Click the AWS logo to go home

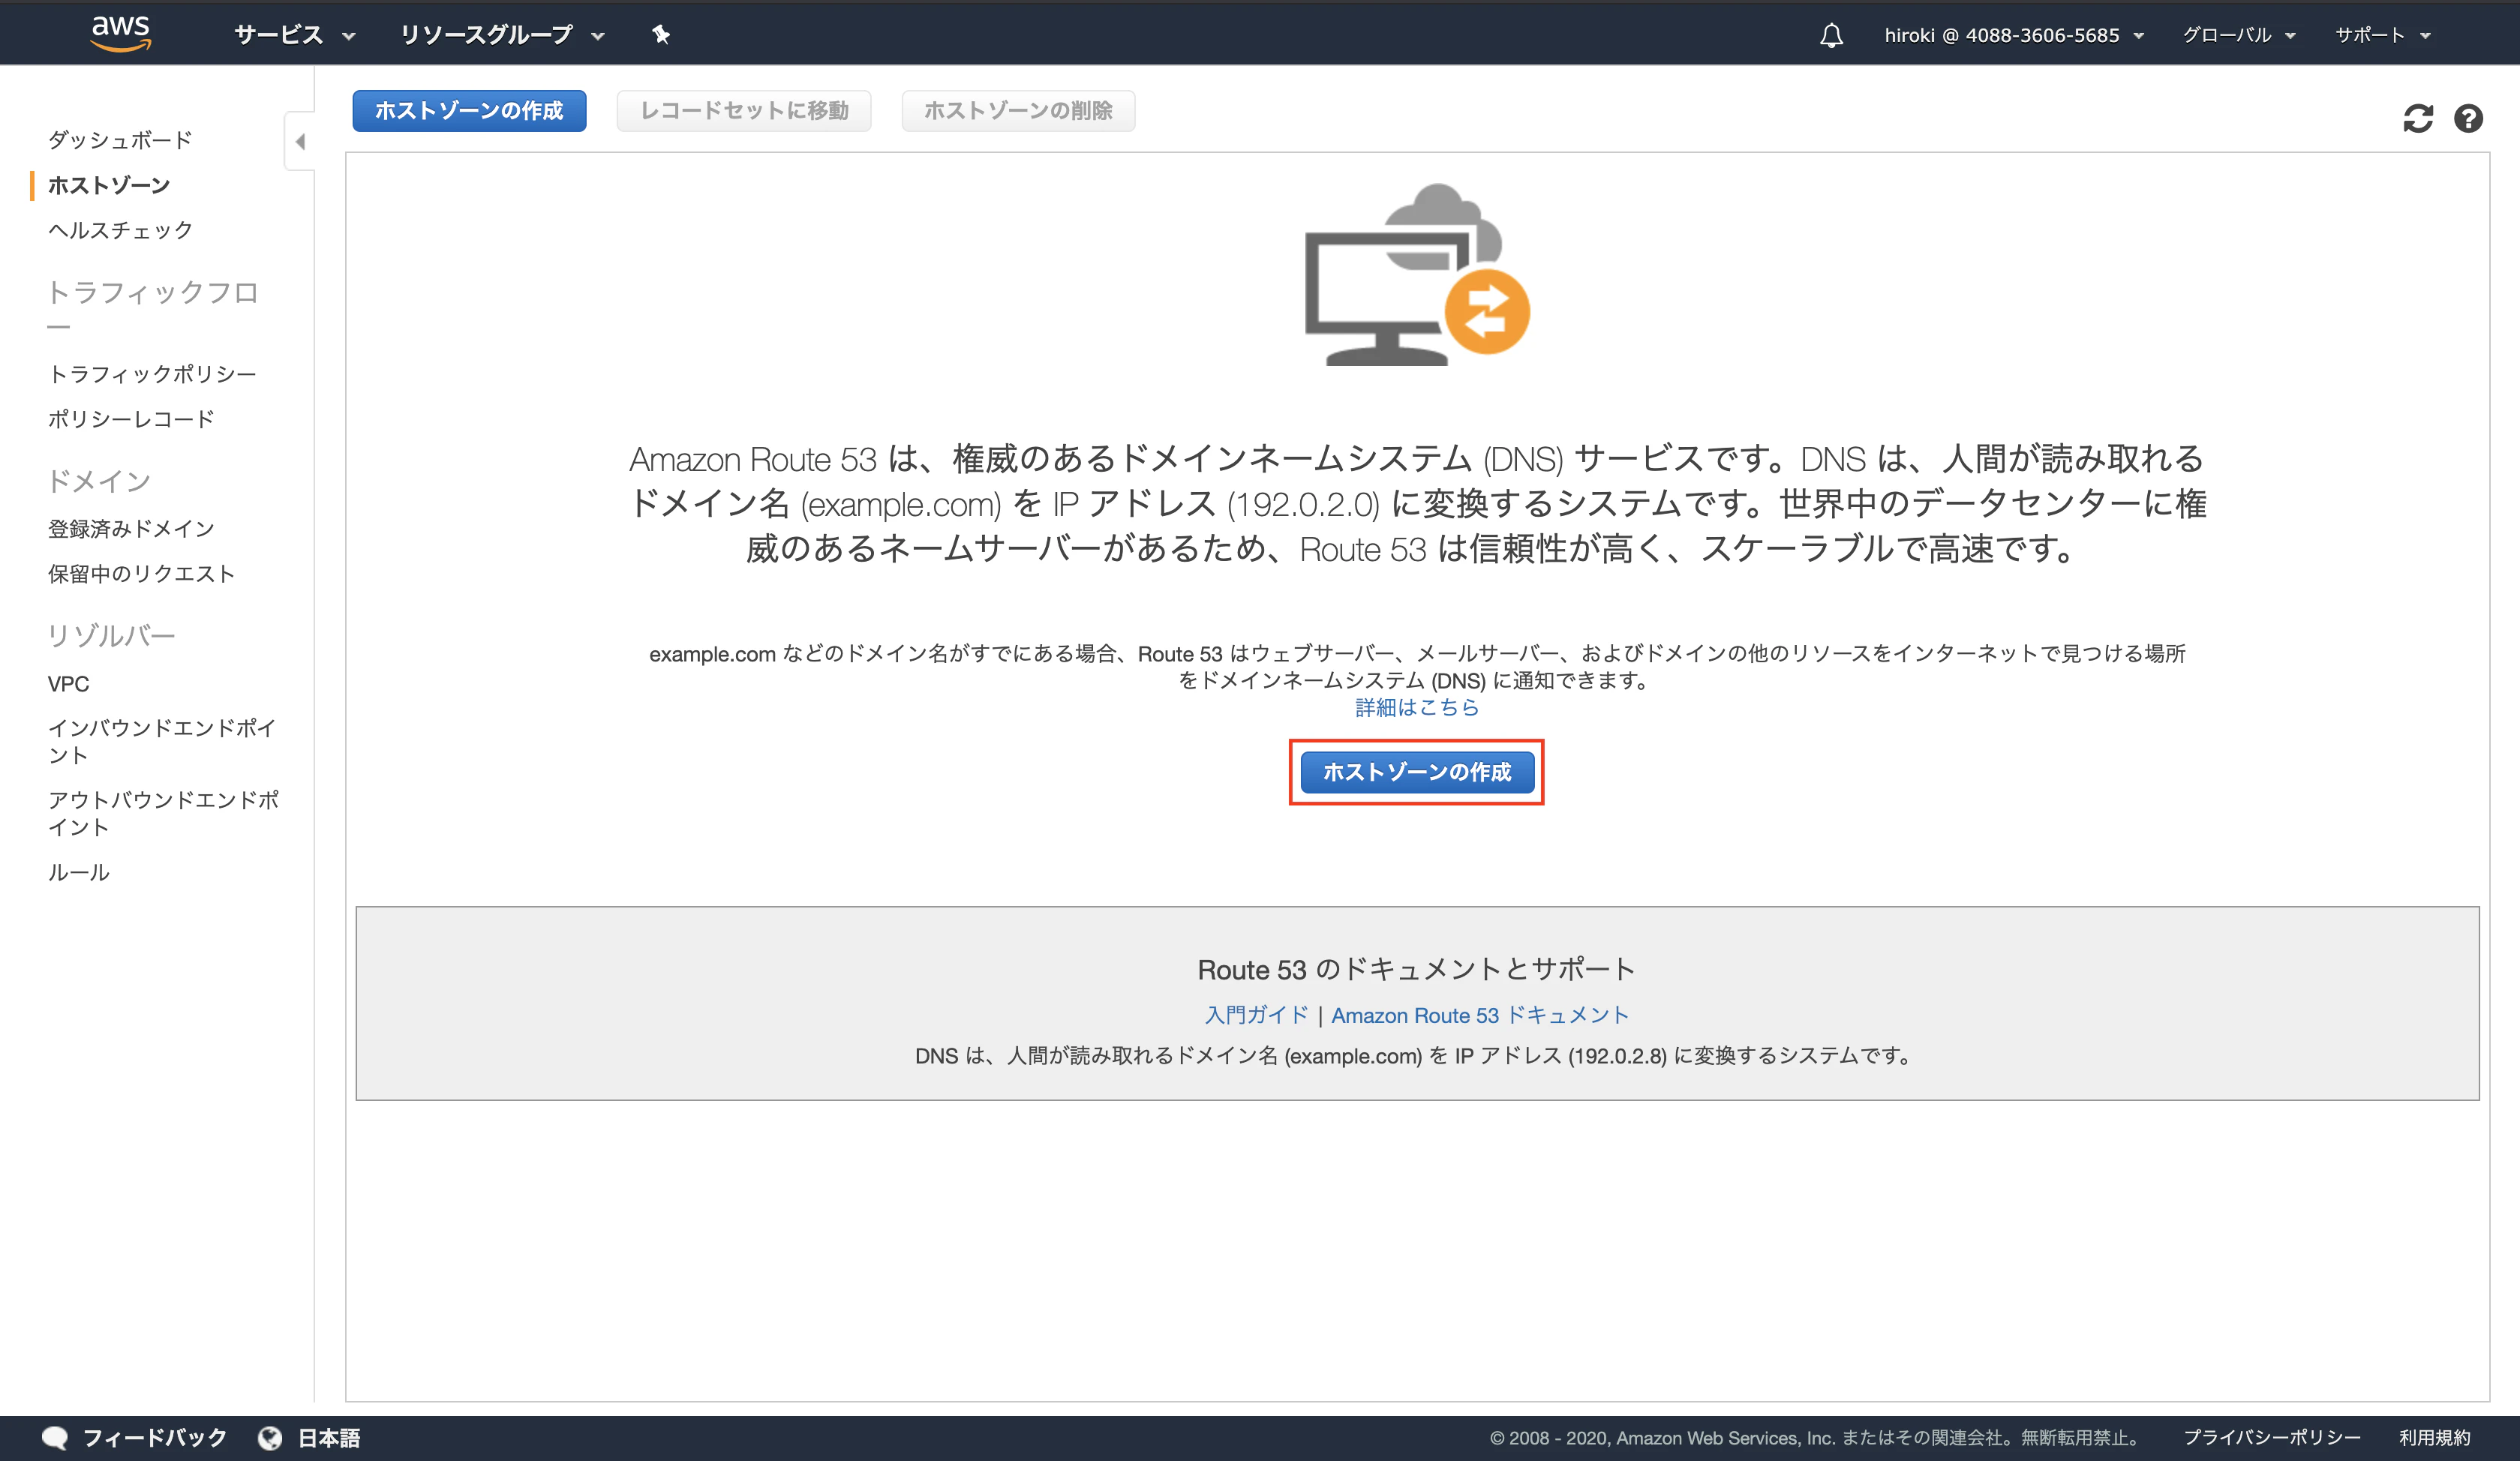coord(120,33)
